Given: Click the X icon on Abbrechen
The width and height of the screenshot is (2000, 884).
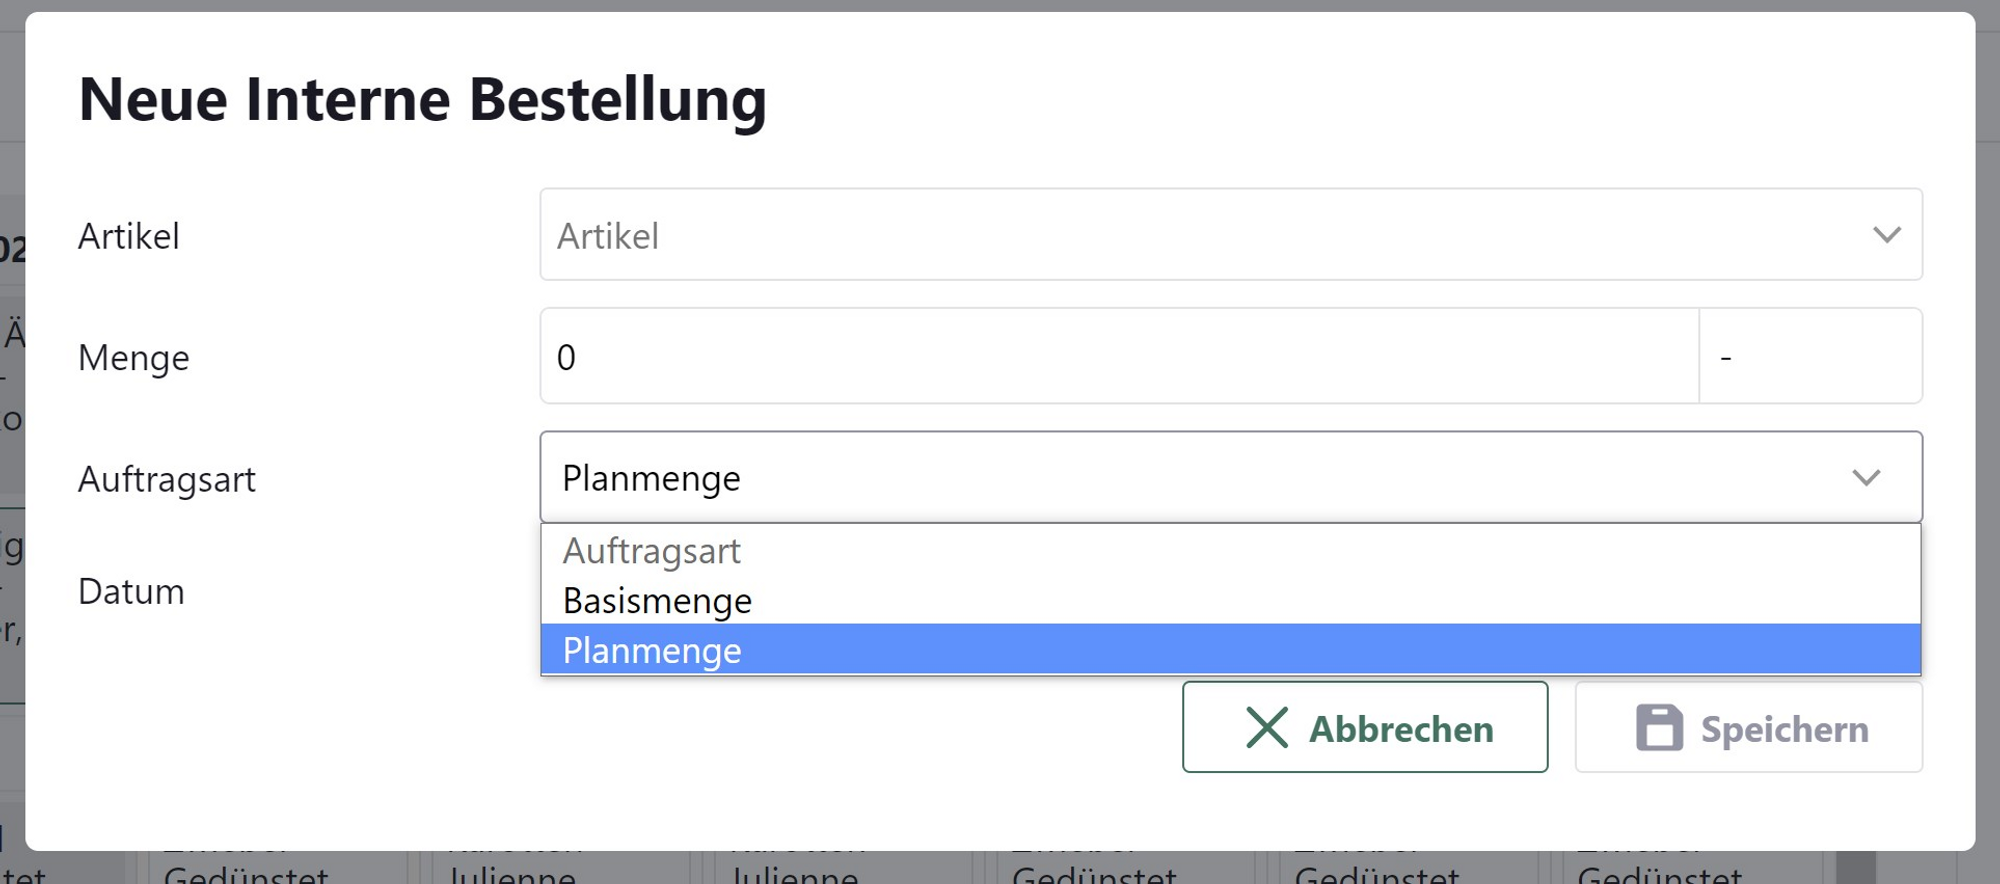Looking at the screenshot, I should coord(1266,728).
